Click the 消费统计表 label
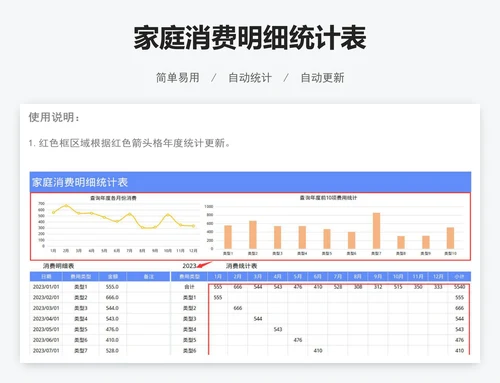Viewport: 500px width, 383px height. pyautogui.click(x=241, y=266)
